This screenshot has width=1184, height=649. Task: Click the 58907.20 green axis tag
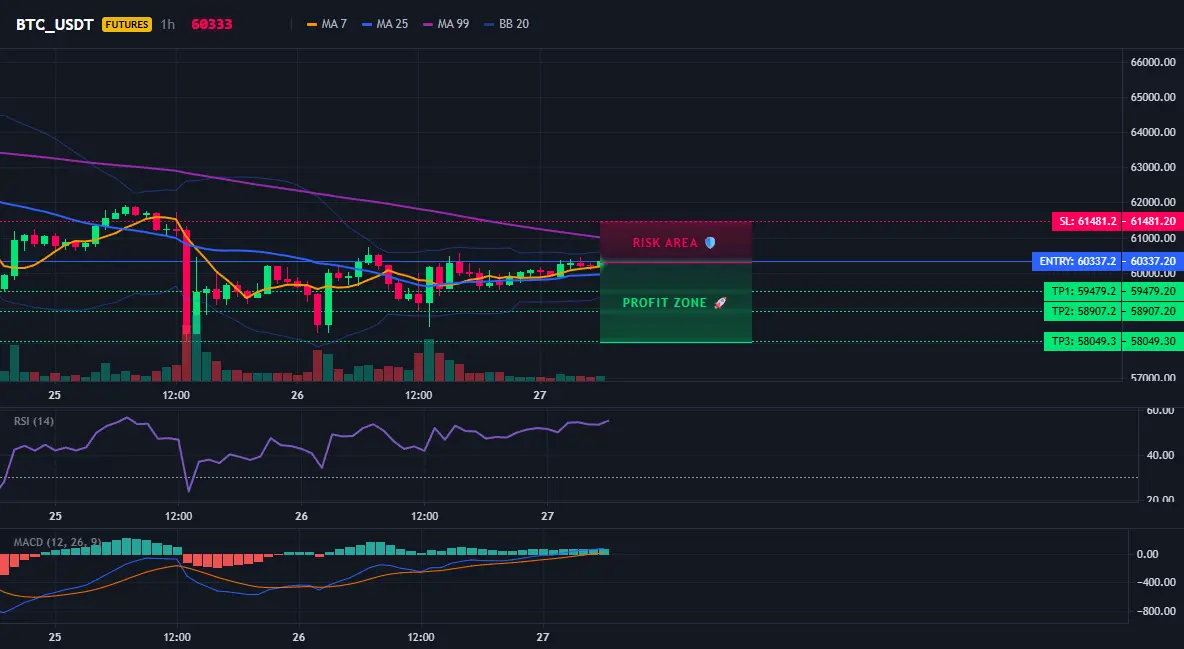point(1152,311)
